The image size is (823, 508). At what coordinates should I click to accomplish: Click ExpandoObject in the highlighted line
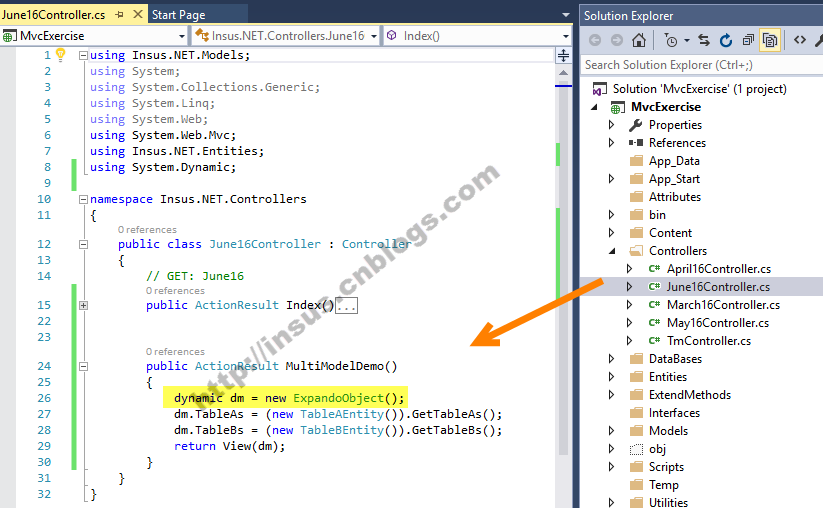[339, 398]
